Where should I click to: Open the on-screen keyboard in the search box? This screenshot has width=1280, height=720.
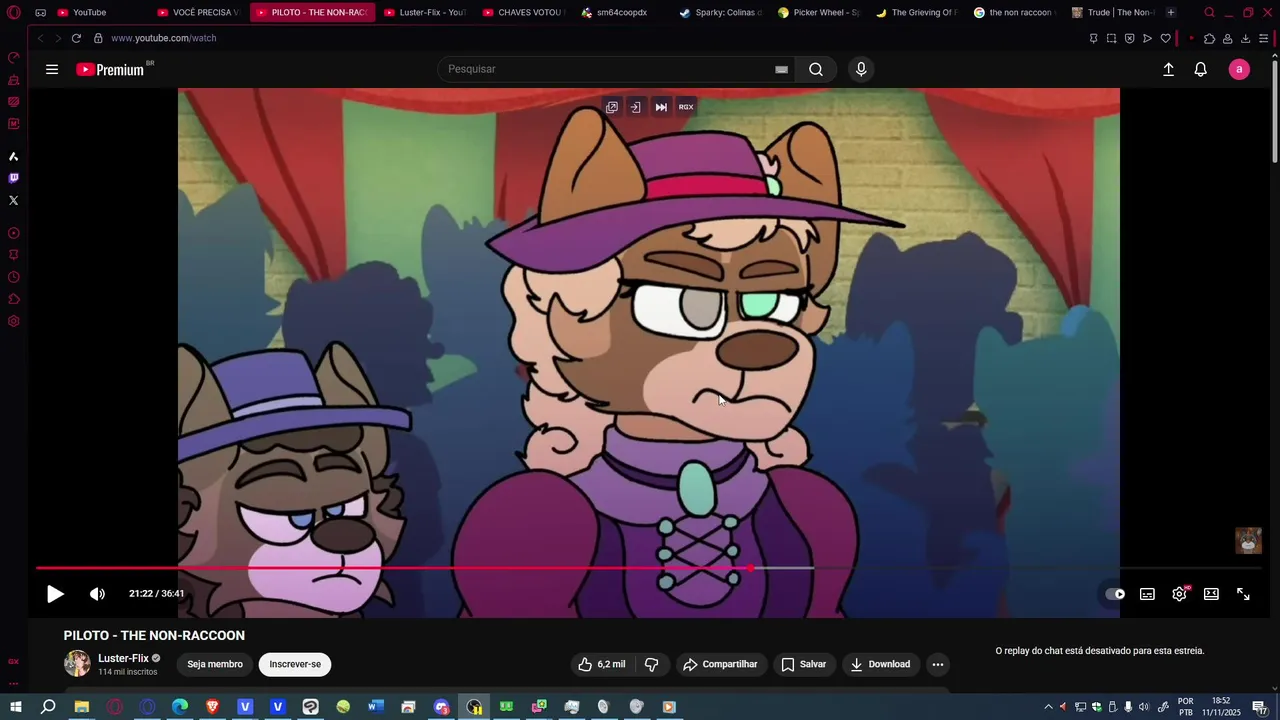[x=781, y=69]
